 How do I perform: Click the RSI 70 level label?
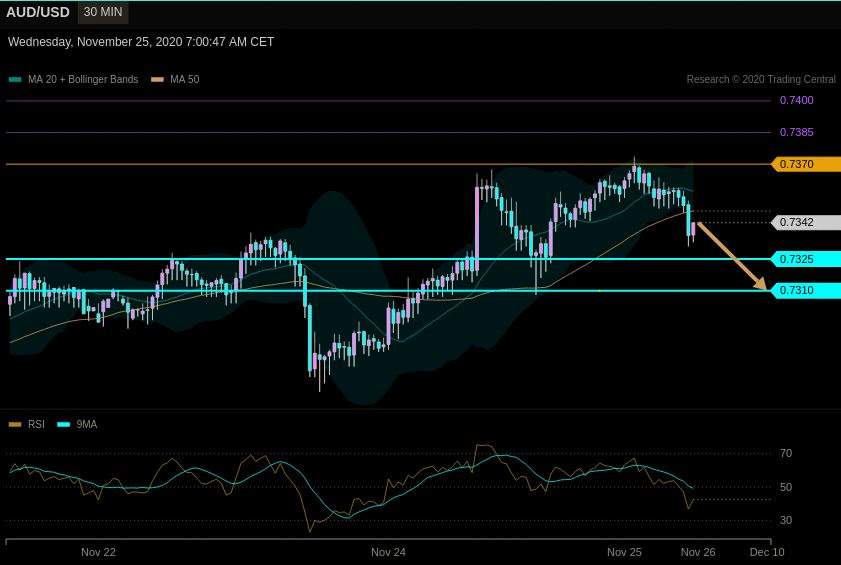(x=786, y=453)
